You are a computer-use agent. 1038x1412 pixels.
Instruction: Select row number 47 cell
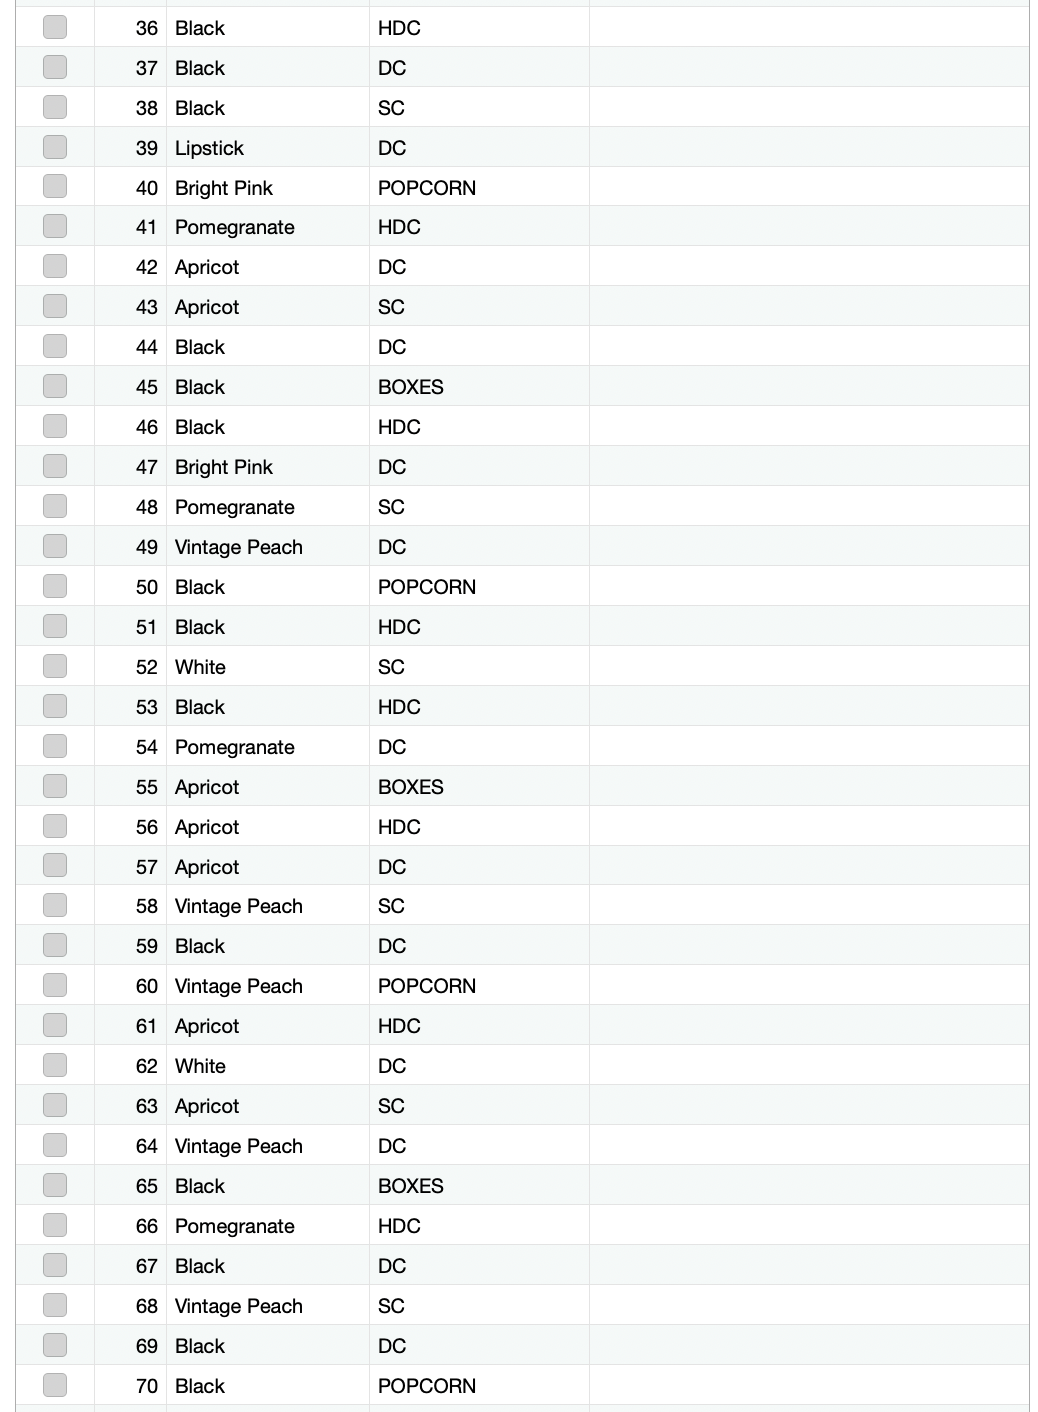point(130,467)
